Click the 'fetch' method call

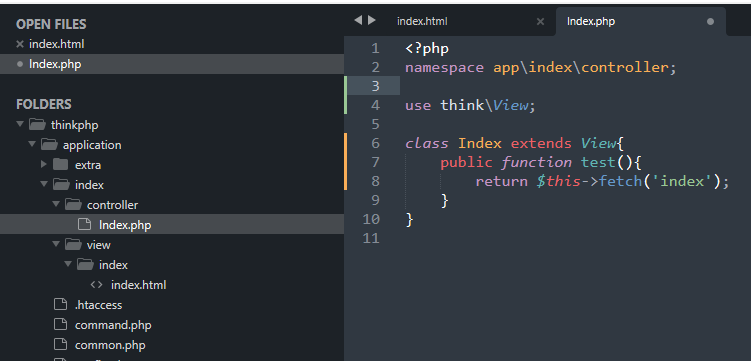620,181
